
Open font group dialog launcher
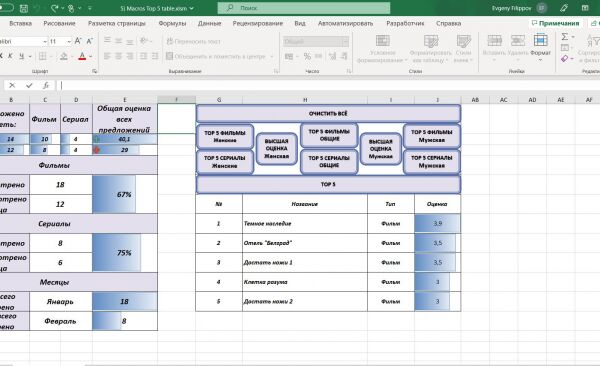click(x=94, y=71)
